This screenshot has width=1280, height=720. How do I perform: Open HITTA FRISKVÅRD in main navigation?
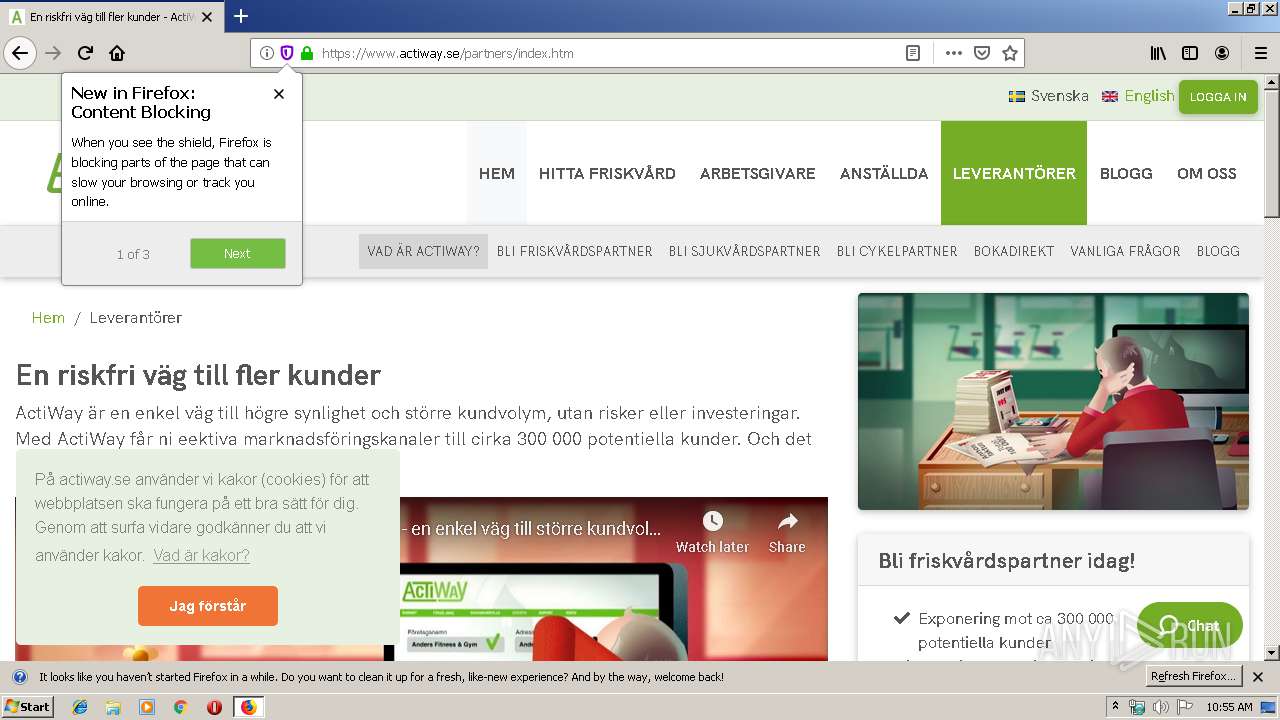point(607,173)
